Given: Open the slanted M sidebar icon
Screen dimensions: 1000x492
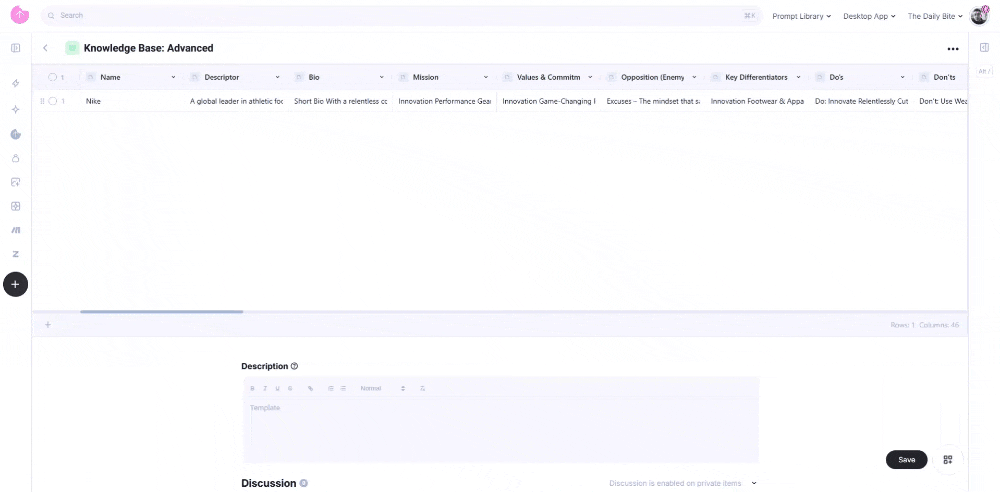Looking at the screenshot, I should pos(15,230).
